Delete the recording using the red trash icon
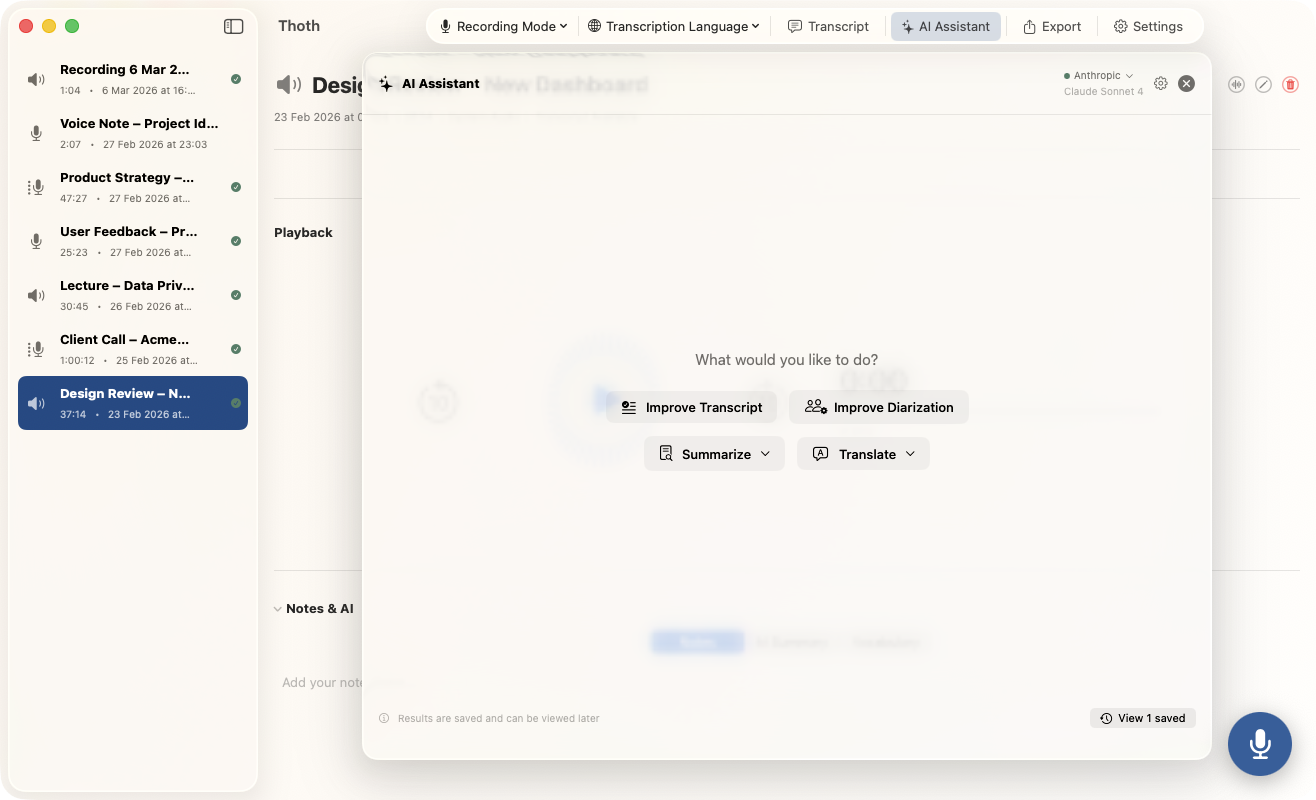This screenshot has width=1316, height=800. tap(1290, 85)
